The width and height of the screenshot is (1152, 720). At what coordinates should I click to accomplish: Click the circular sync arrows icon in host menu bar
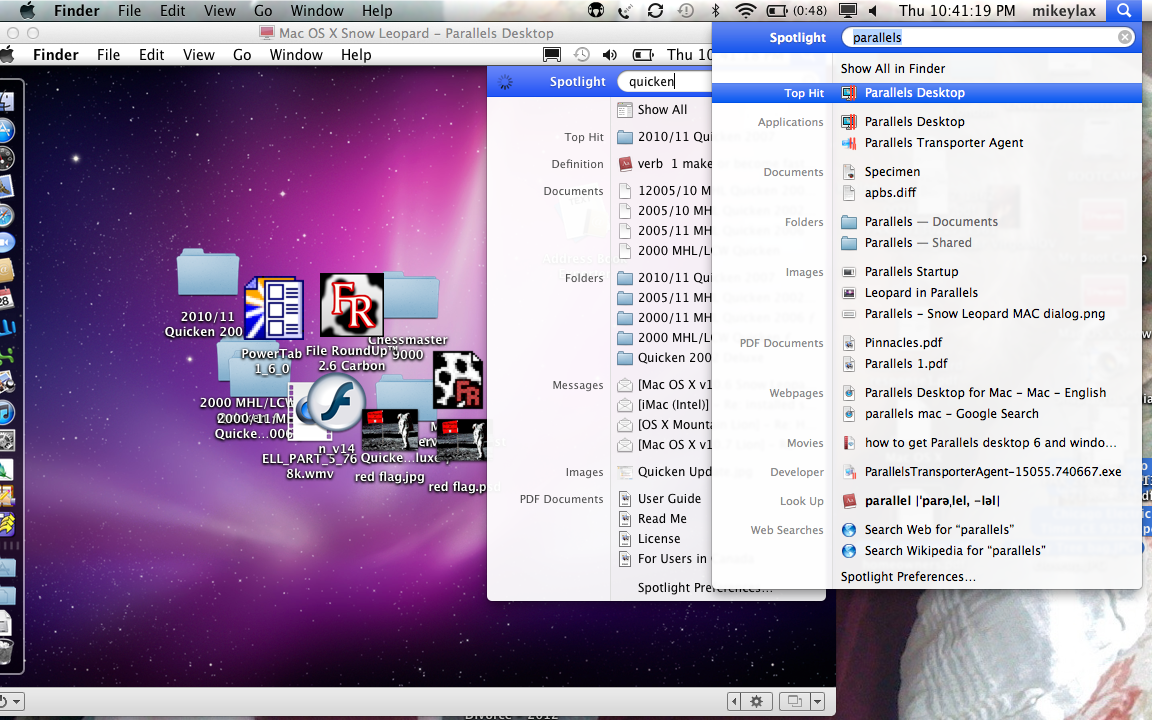point(655,10)
